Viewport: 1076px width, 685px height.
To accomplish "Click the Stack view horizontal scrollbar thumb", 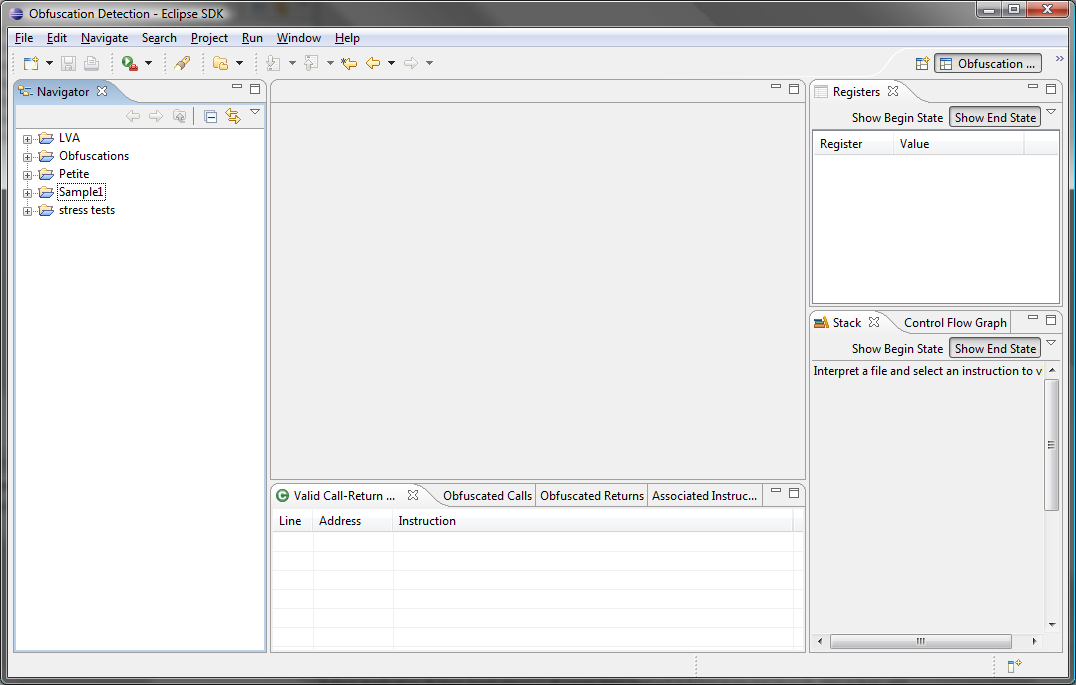I will coord(921,641).
